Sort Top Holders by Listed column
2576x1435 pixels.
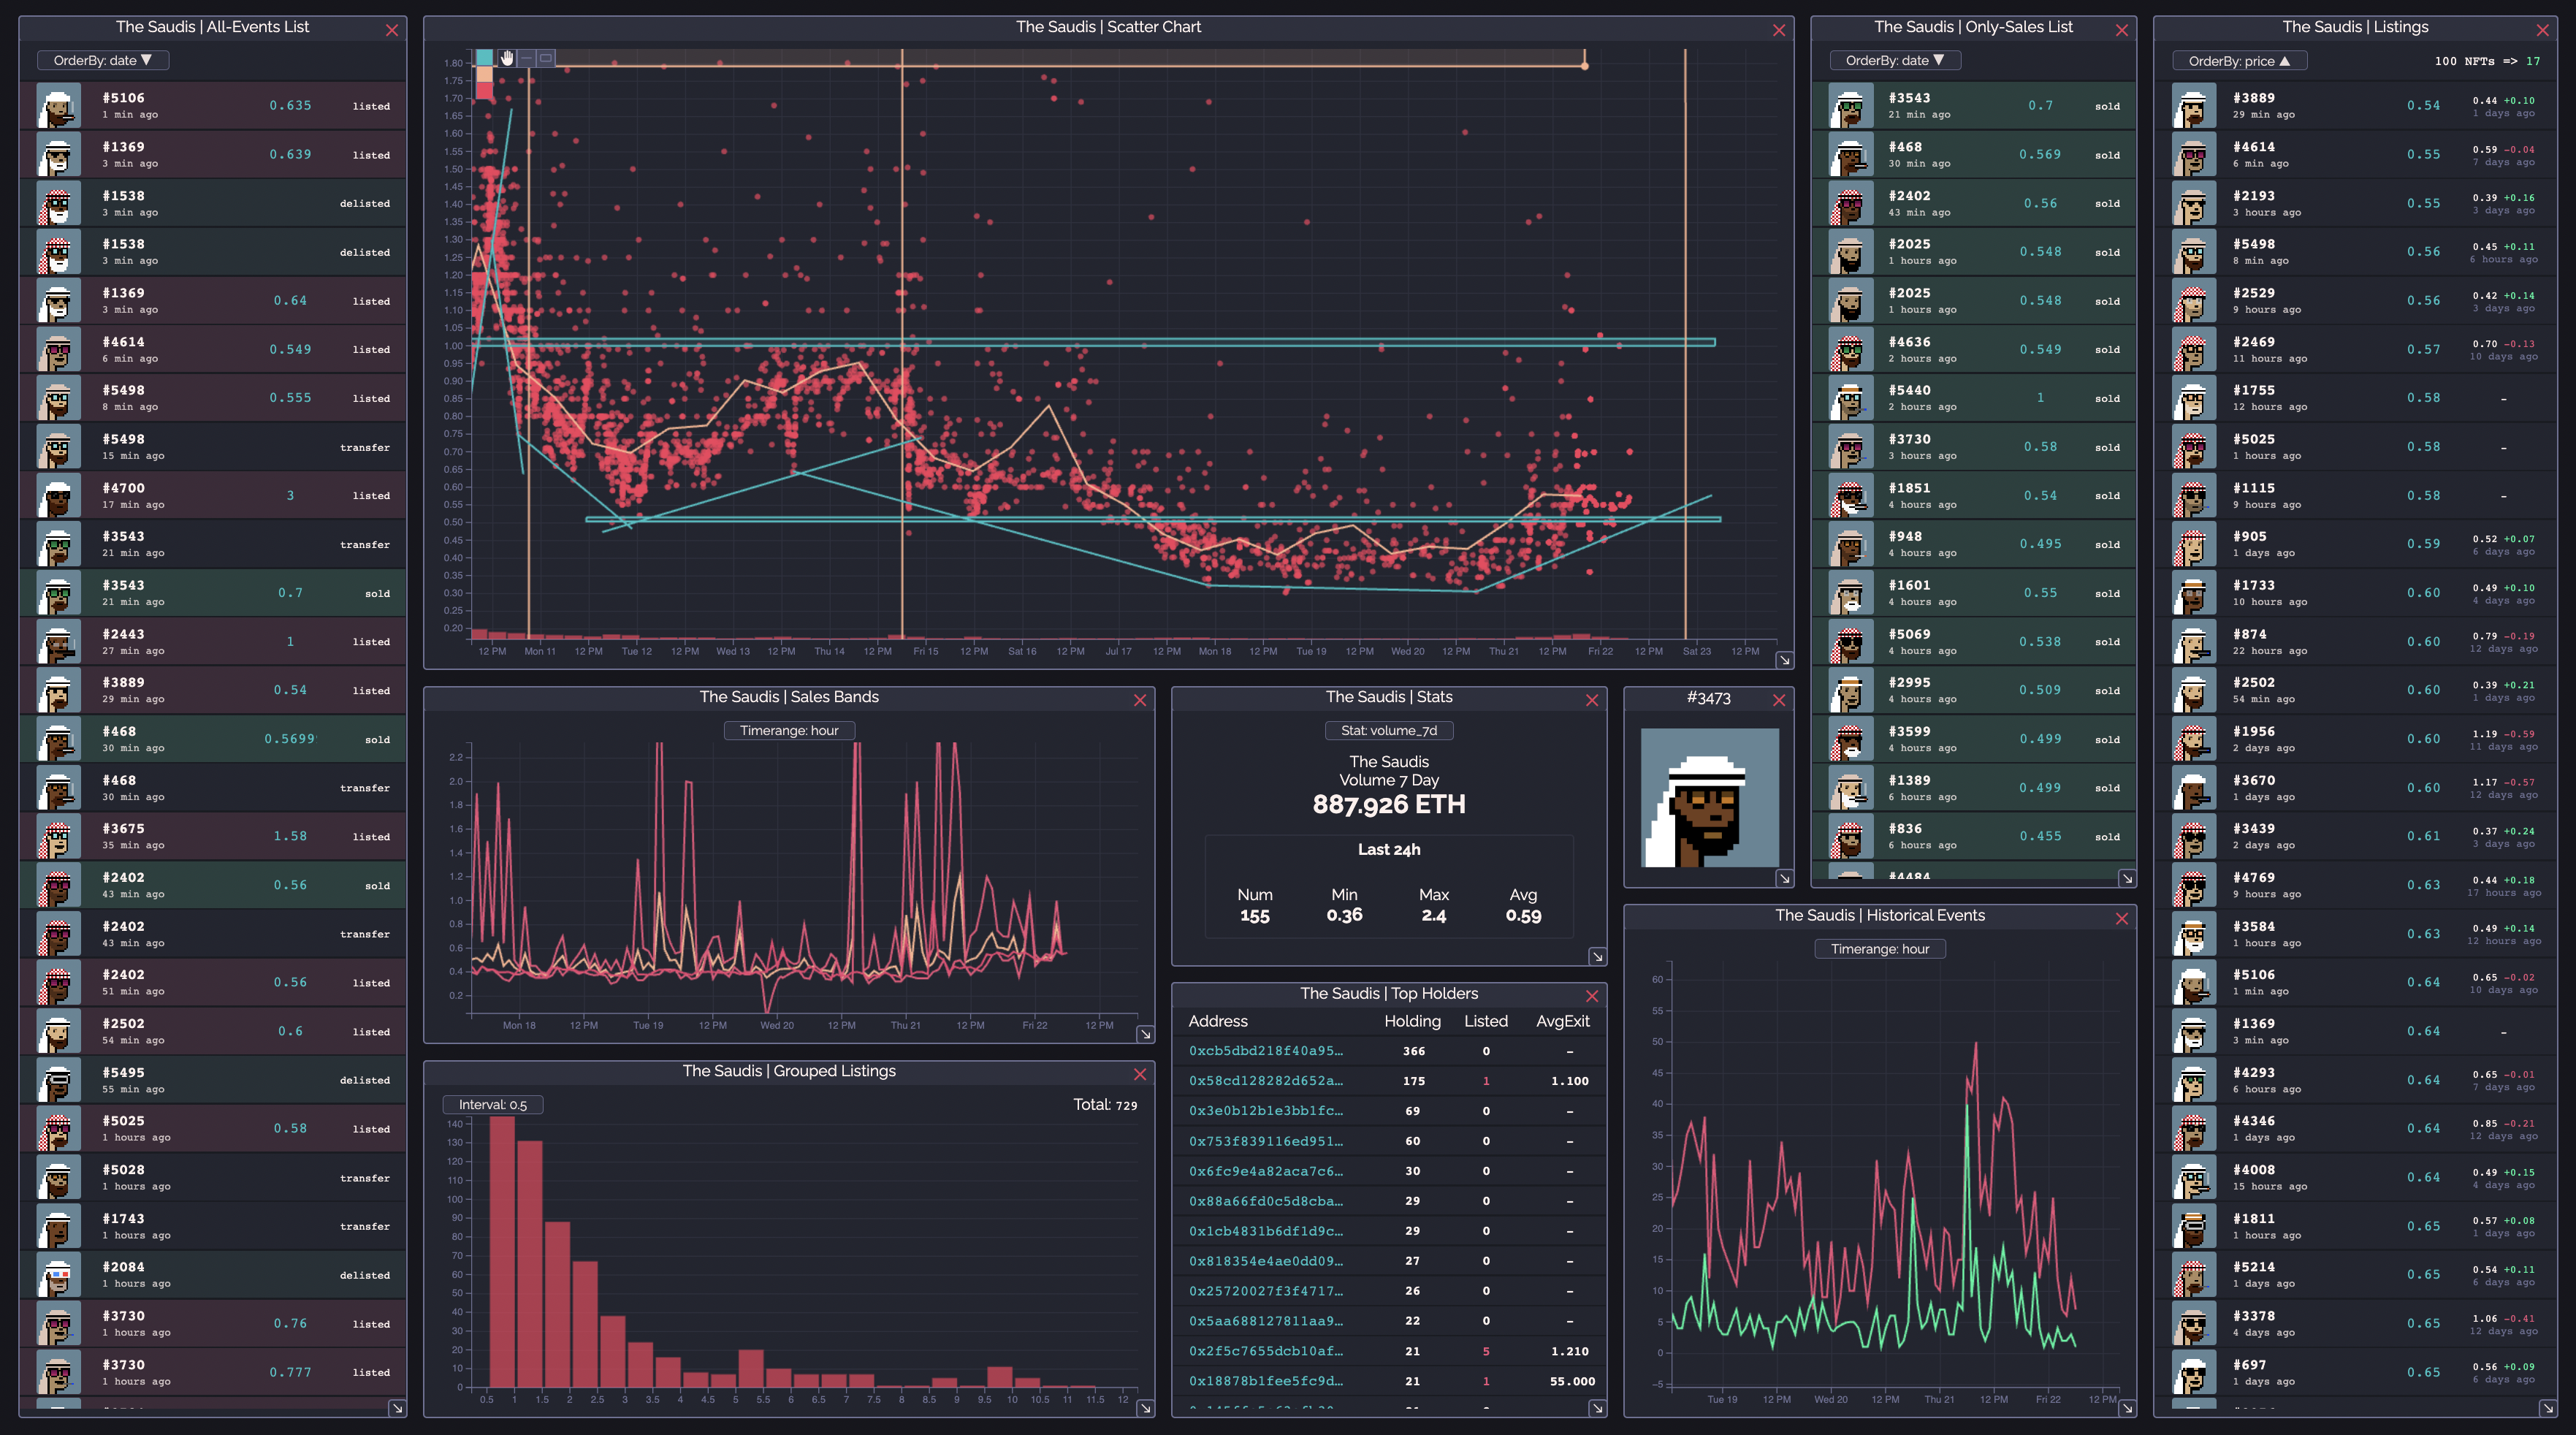[1486, 1021]
